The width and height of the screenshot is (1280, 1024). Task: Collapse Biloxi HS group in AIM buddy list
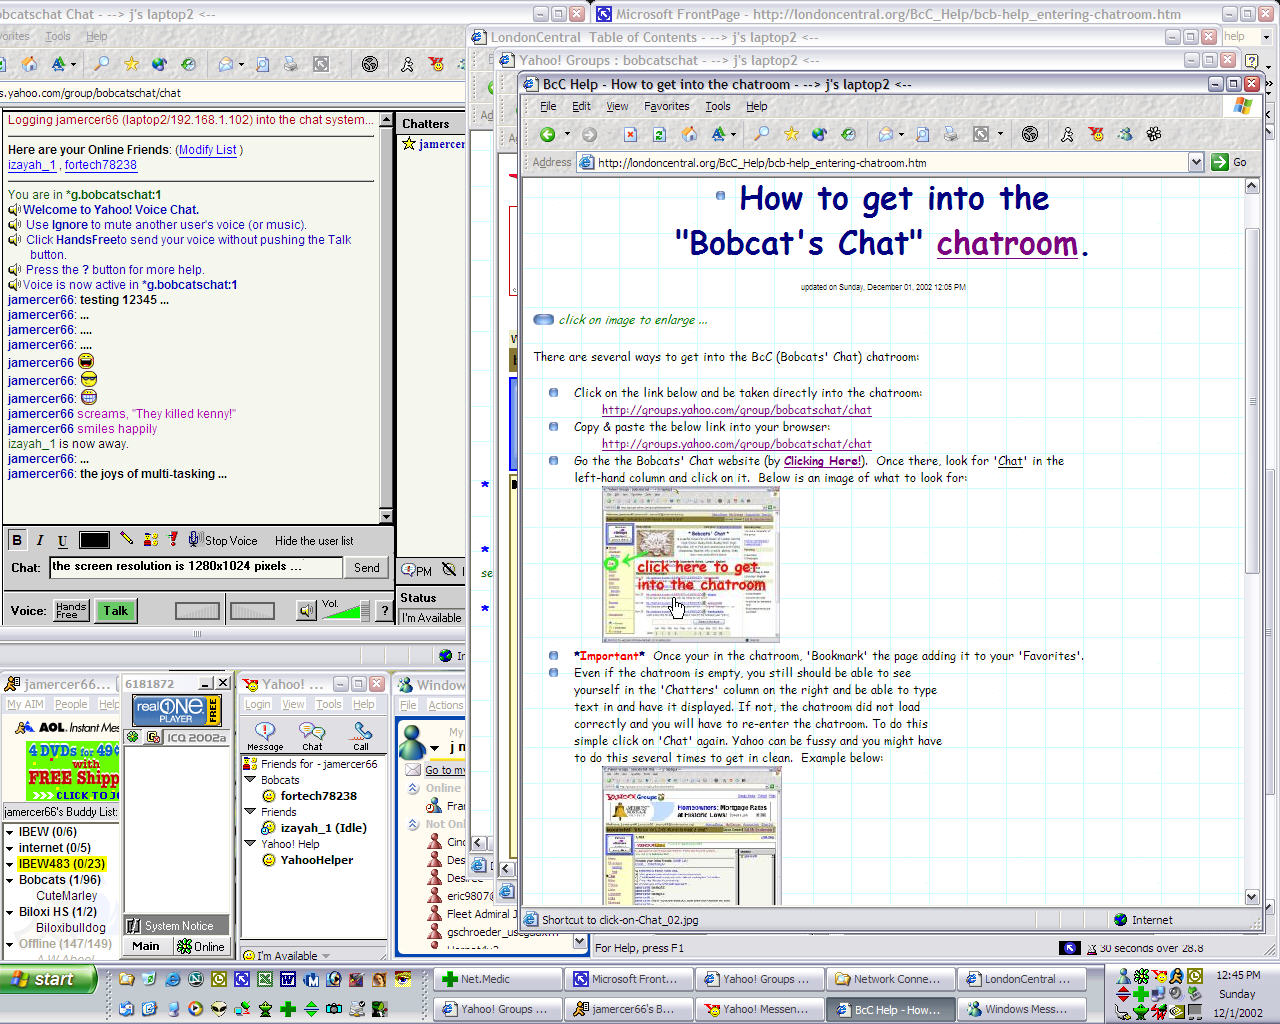pos(10,912)
